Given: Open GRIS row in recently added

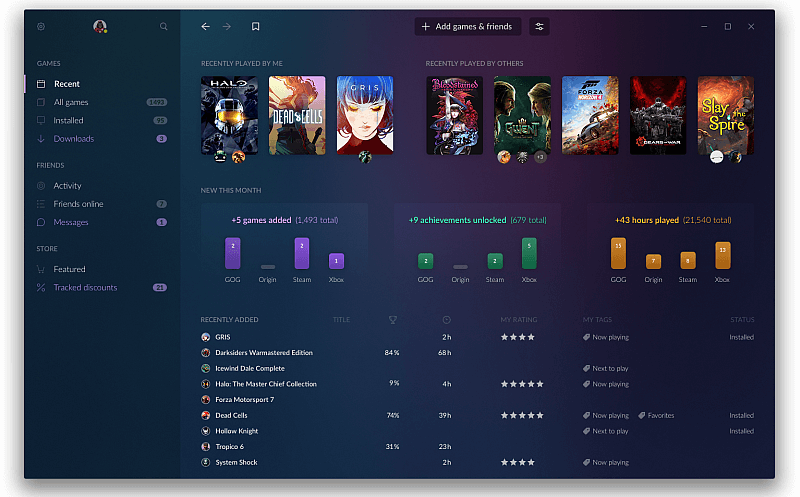Looking at the screenshot, I should [x=478, y=337].
